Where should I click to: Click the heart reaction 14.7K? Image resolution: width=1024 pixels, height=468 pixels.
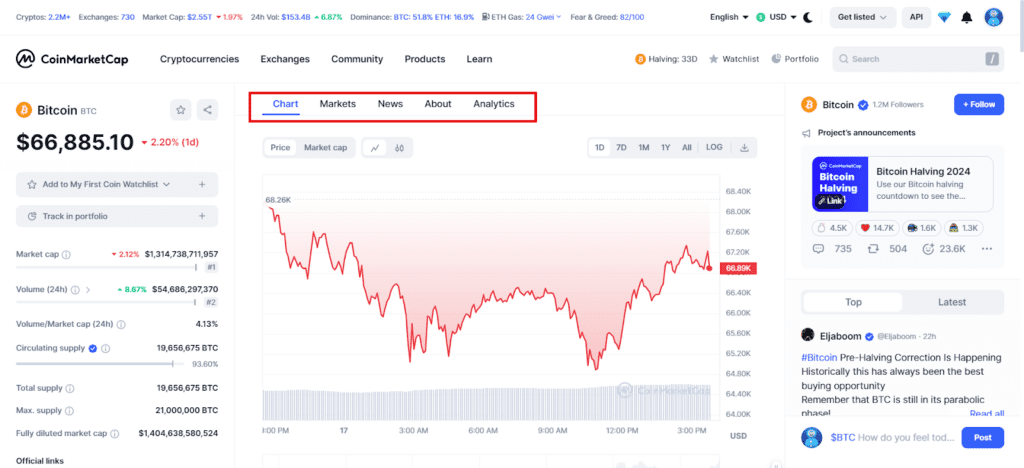(x=876, y=228)
